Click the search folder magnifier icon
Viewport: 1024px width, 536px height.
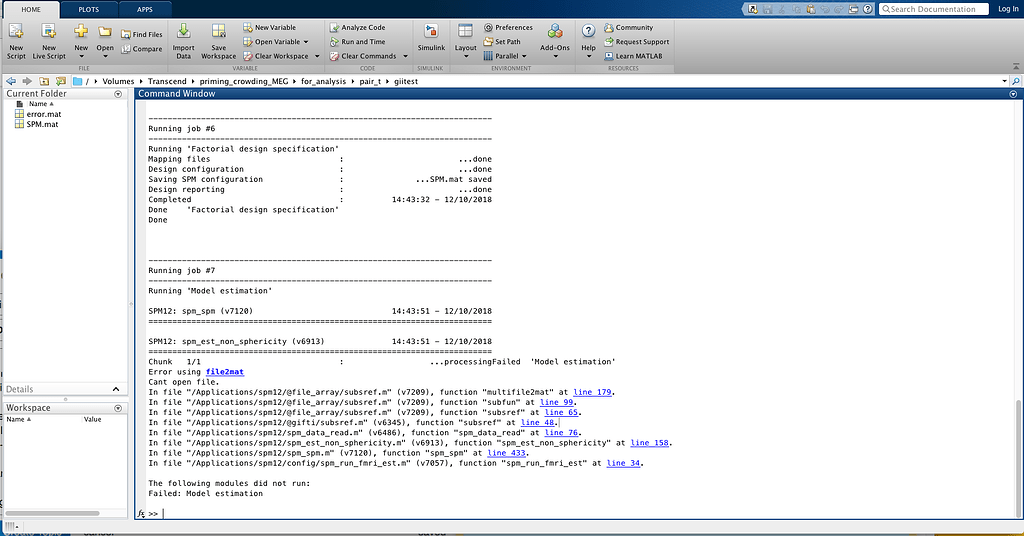pos(1016,82)
